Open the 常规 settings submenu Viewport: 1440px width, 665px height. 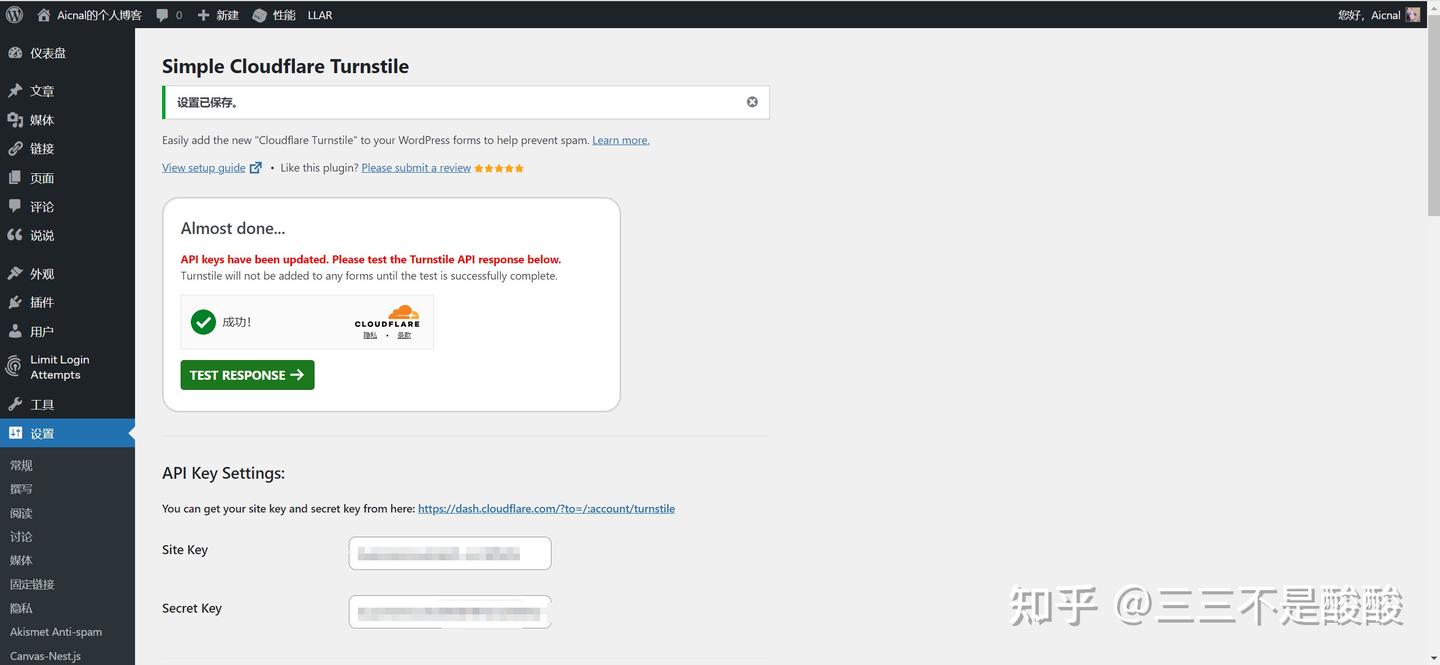(21, 465)
